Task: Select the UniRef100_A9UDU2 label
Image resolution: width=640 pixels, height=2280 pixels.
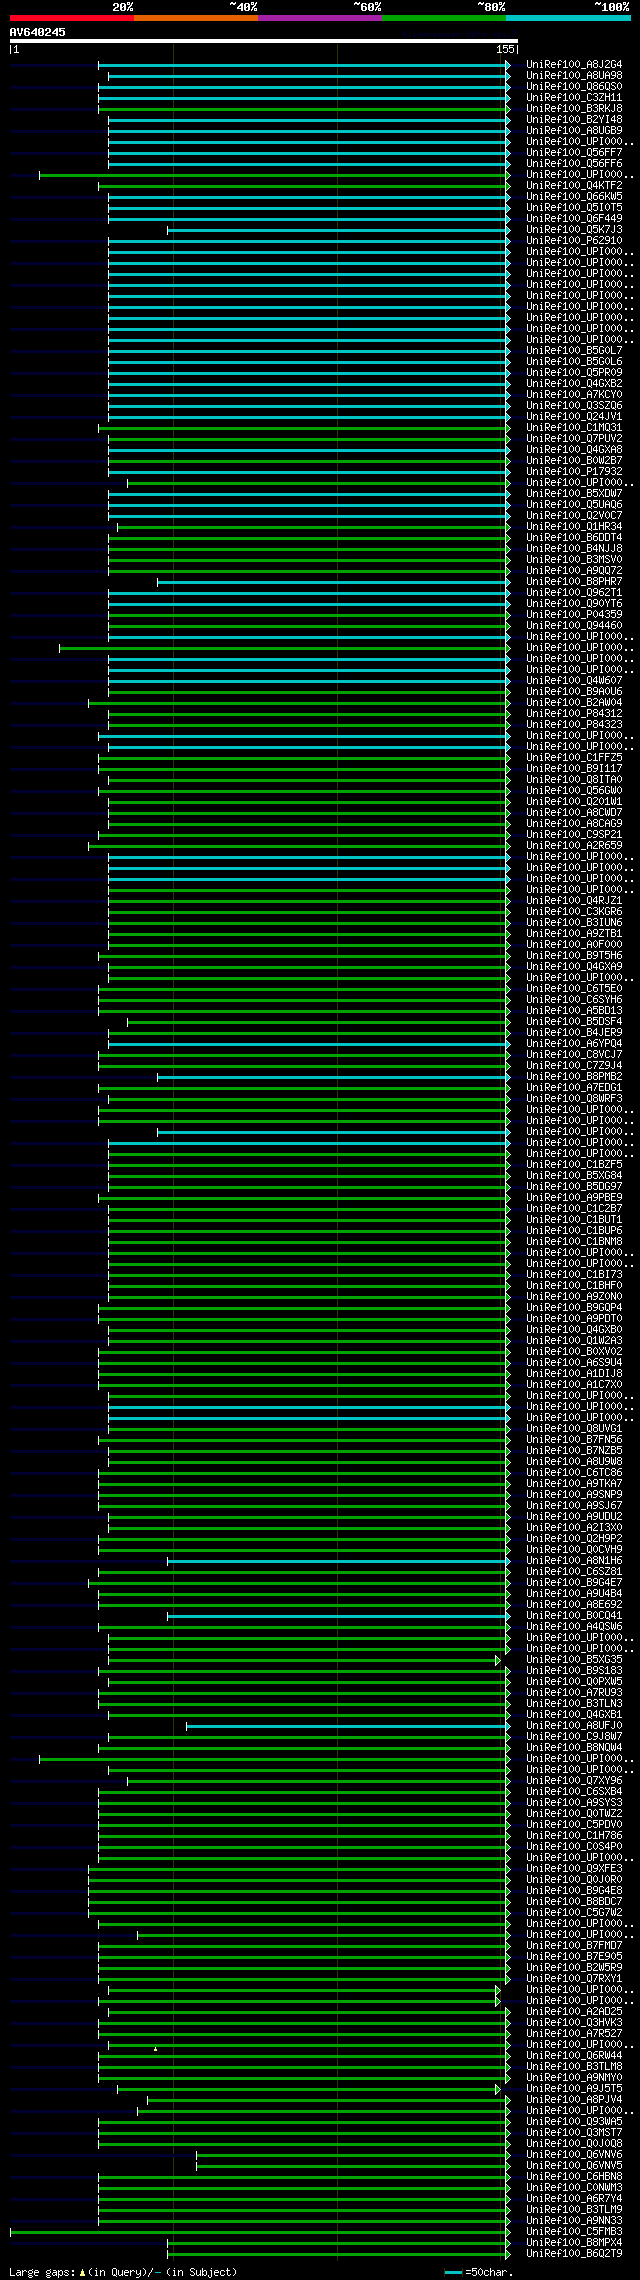Action: tap(574, 1516)
